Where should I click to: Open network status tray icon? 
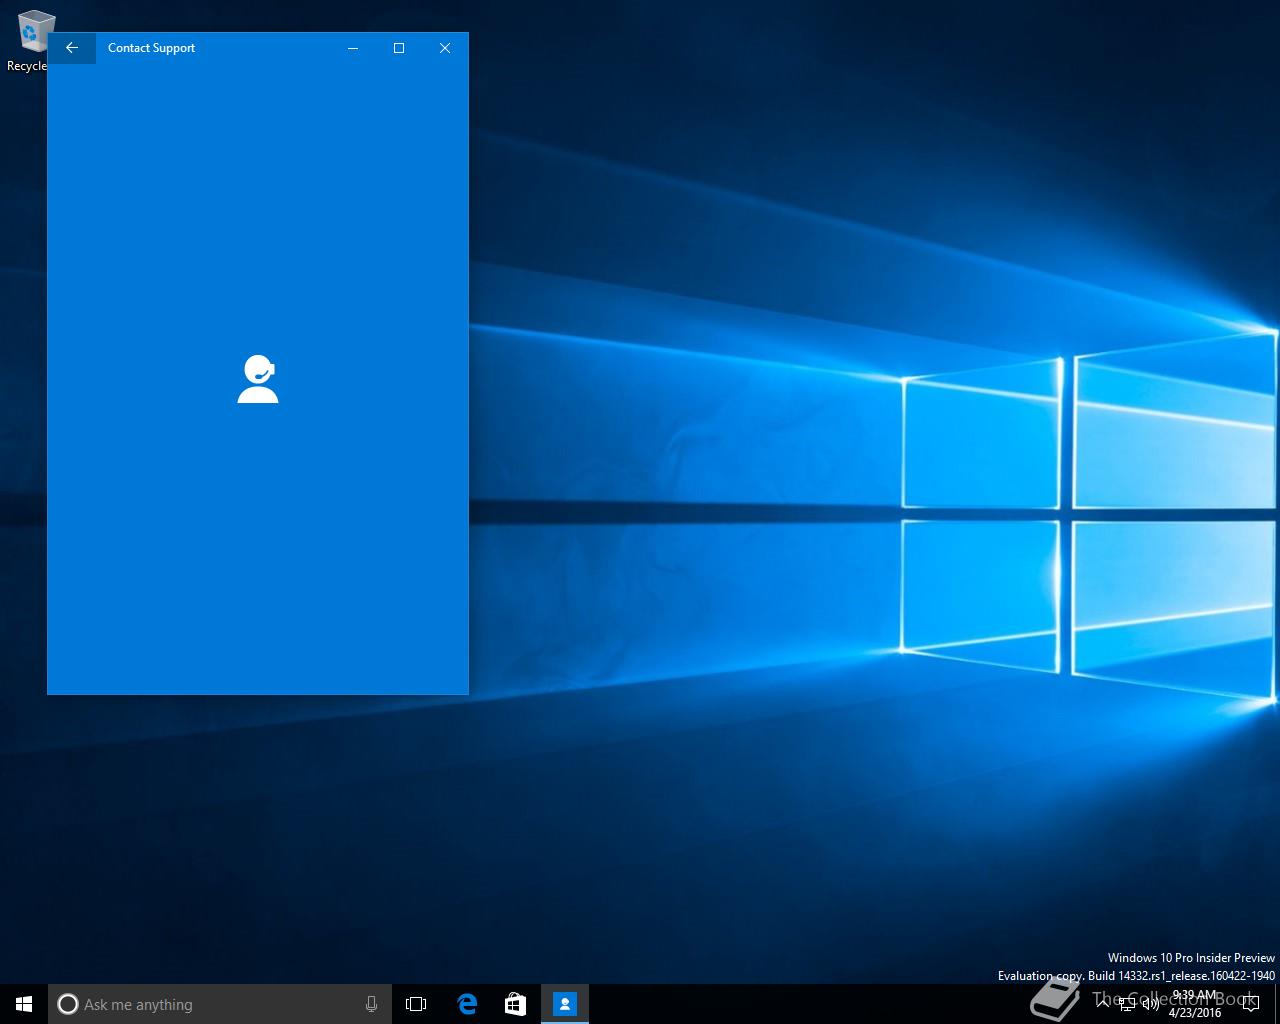[x=1127, y=1004]
